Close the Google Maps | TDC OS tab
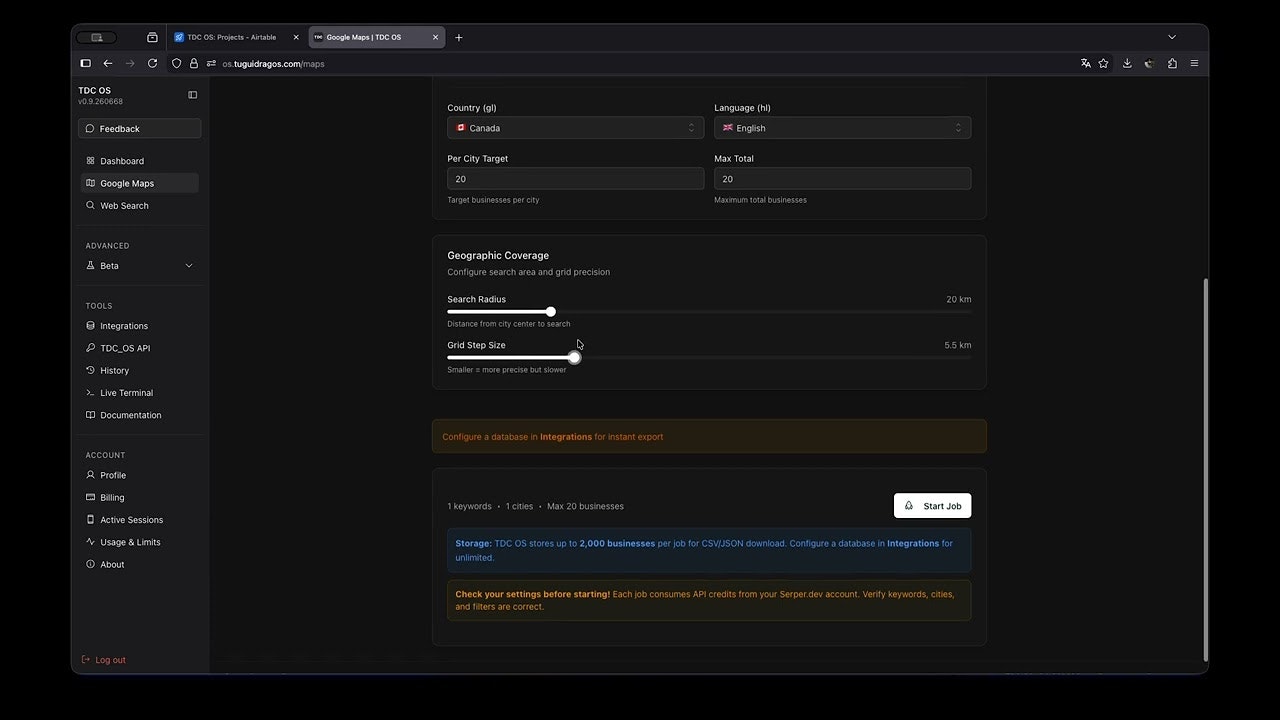Screen dimensions: 1280x720 point(435,37)
